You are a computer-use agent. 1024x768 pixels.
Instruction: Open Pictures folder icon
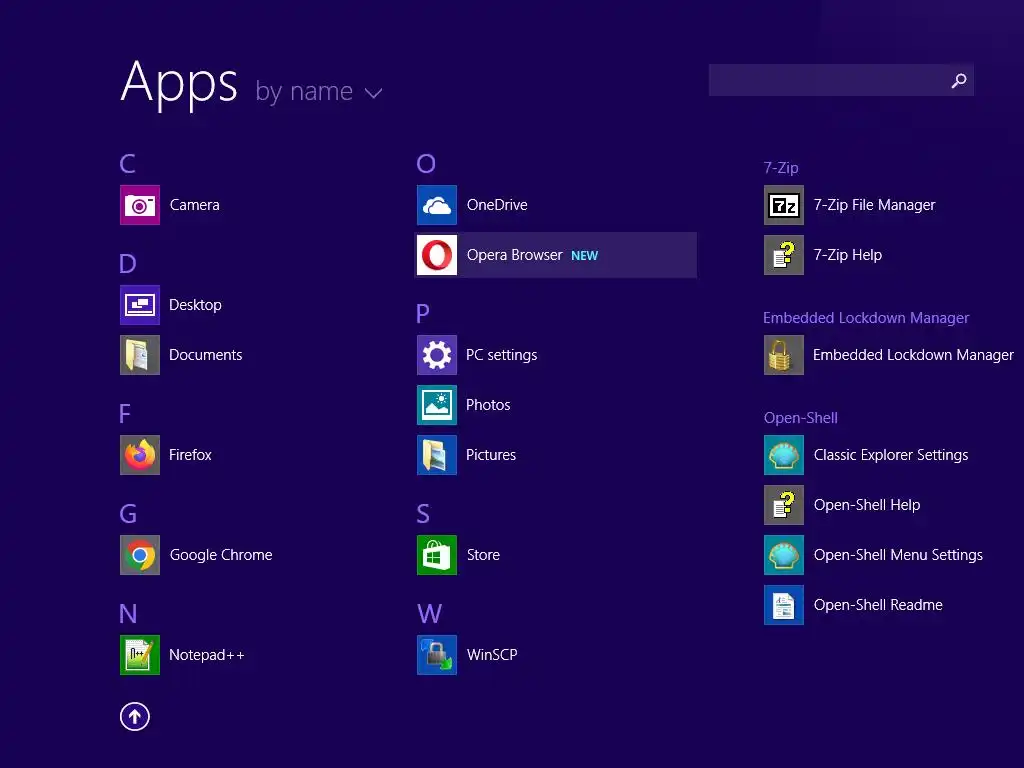click(x=437, y=455)
